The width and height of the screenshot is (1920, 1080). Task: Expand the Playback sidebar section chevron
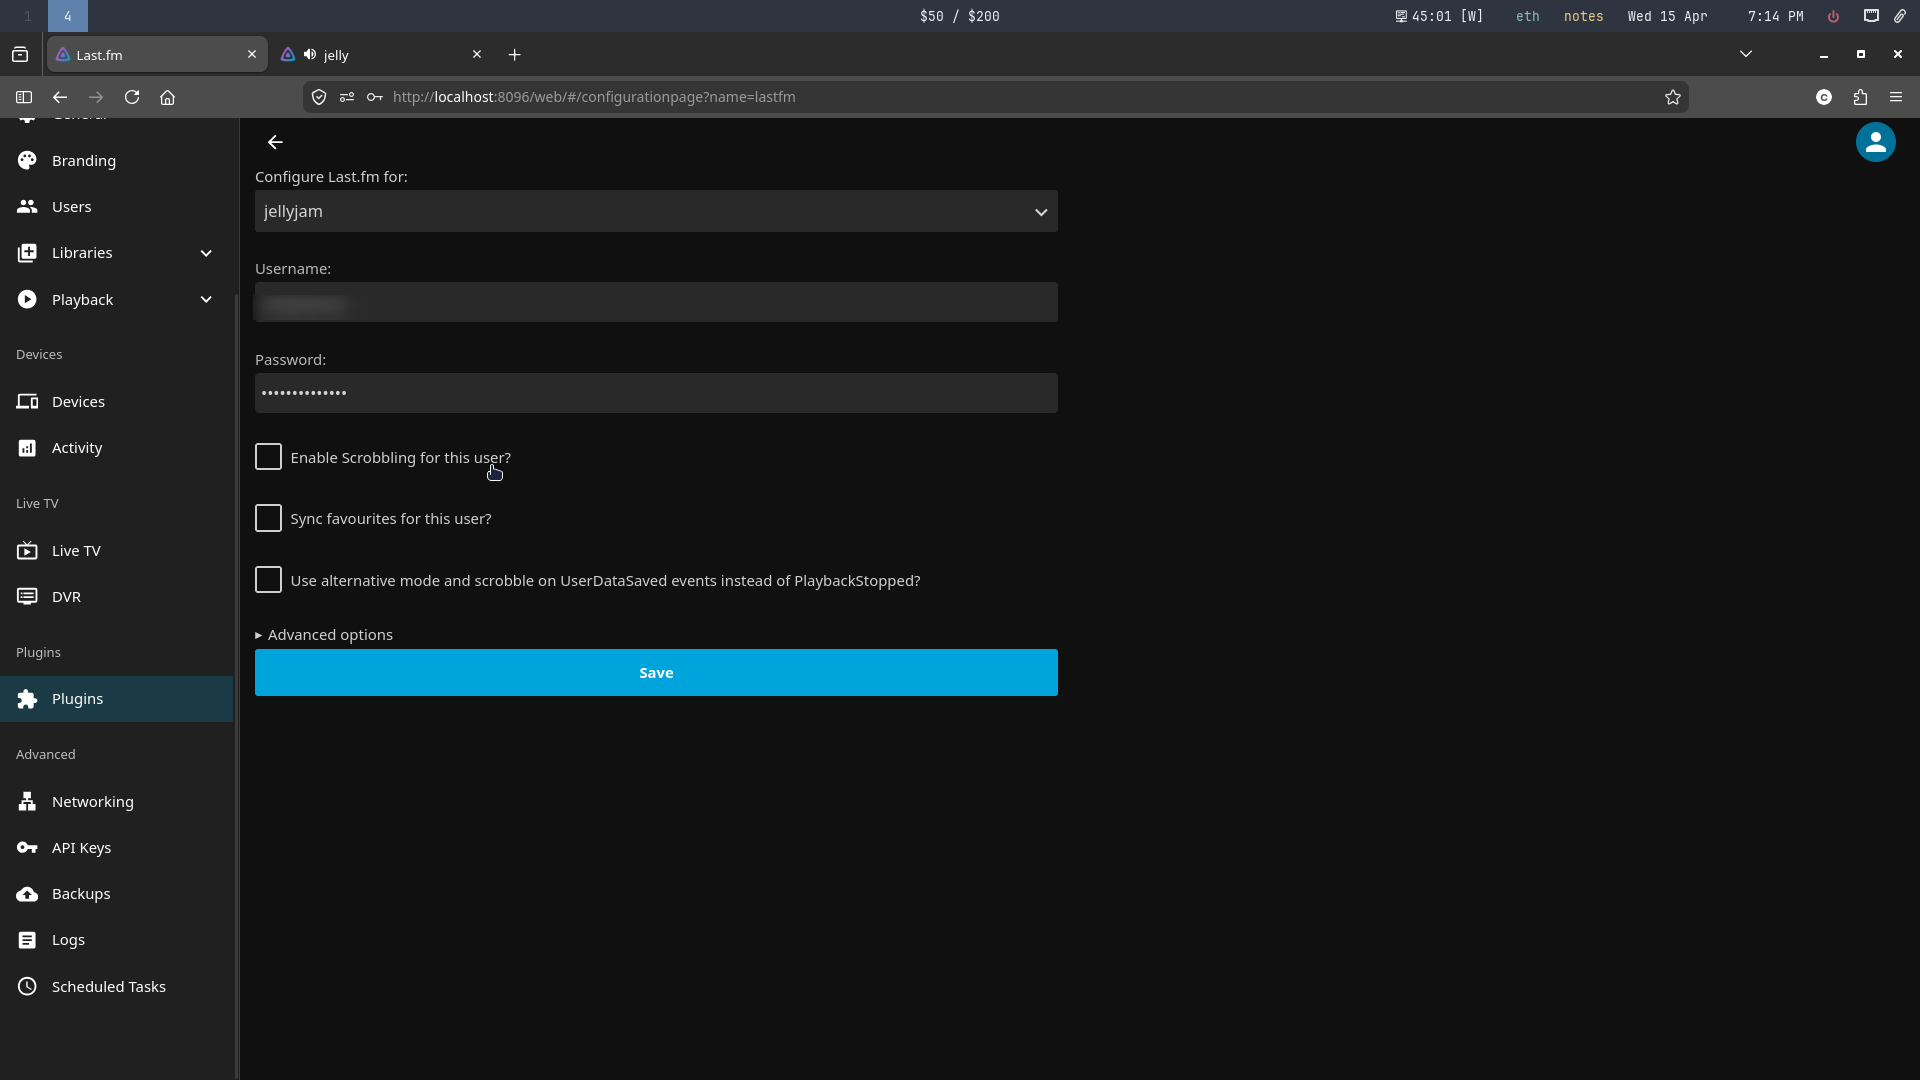point(206,299)
